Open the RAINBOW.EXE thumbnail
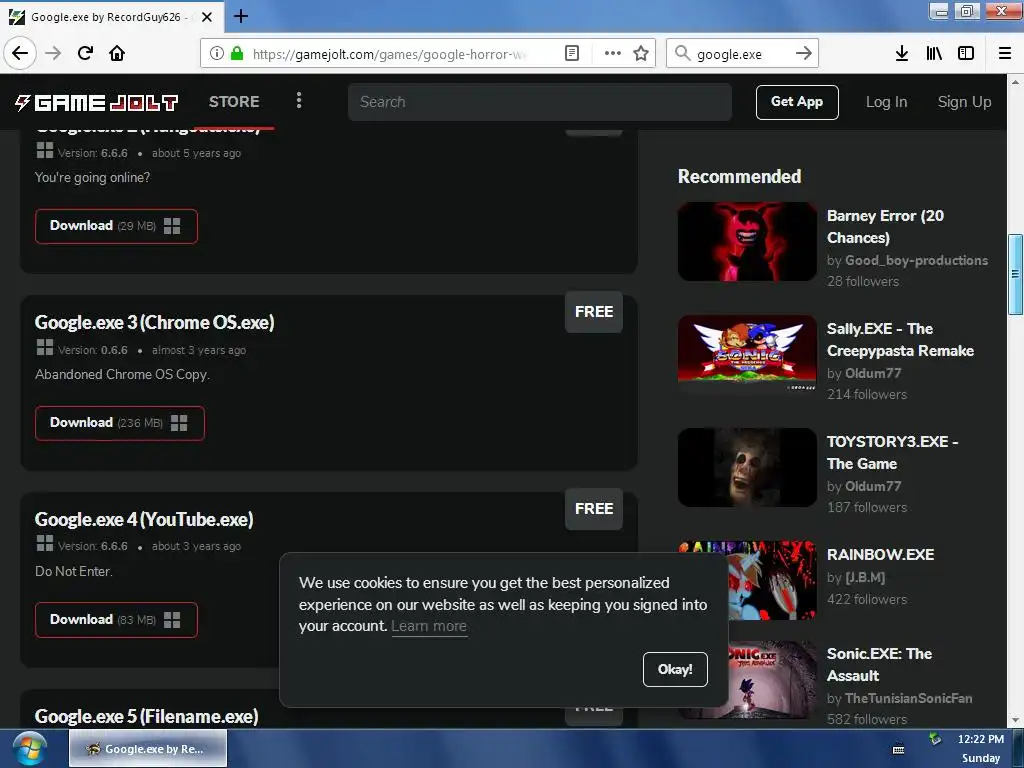1024x768 pixels. (x=773, y=581)
